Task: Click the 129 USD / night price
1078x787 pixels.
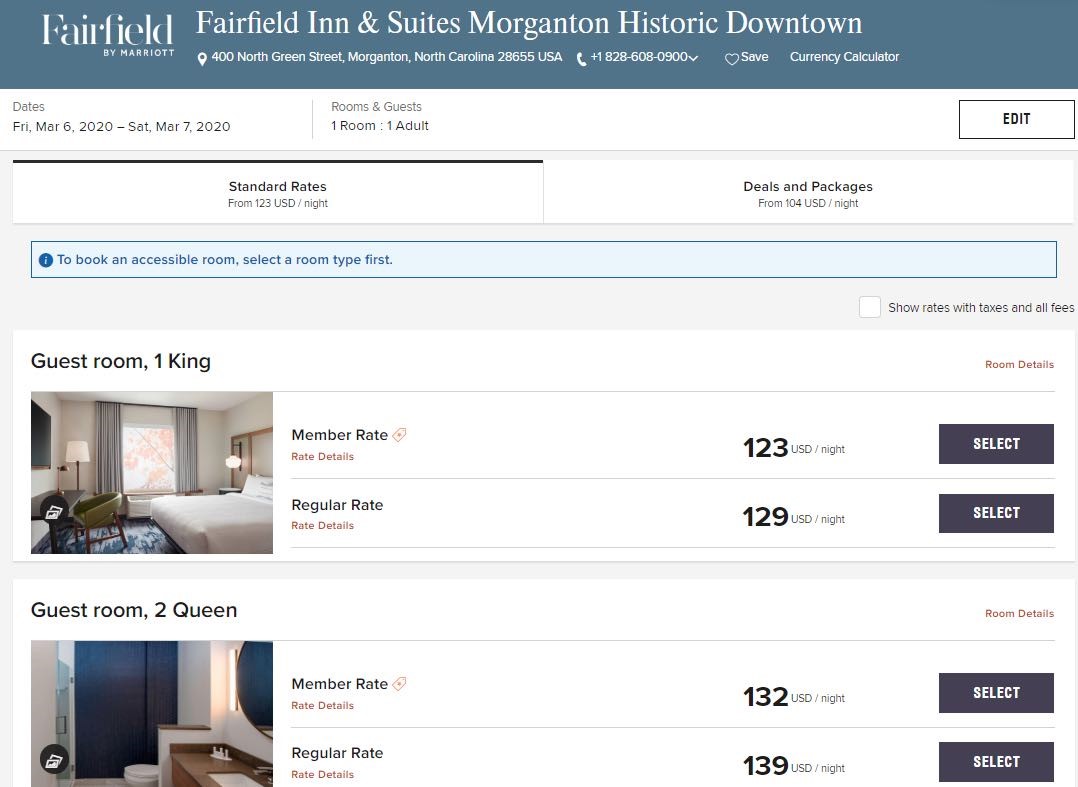Action: [794, 517]
